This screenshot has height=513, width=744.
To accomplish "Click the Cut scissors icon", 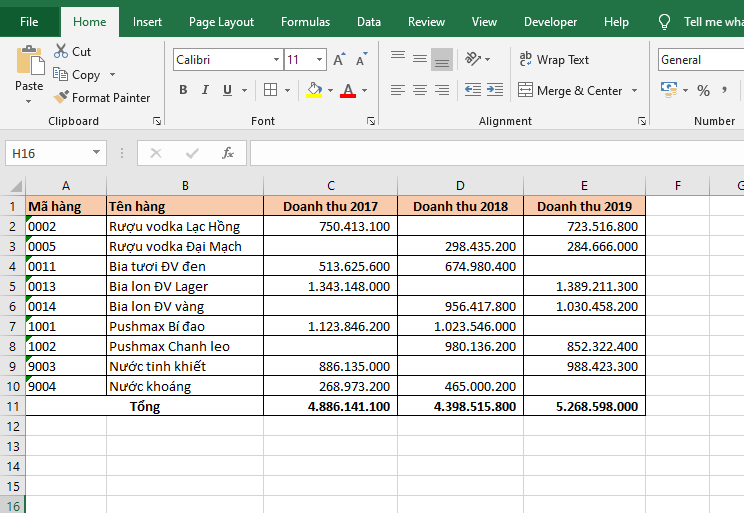I will coord(61,51).
